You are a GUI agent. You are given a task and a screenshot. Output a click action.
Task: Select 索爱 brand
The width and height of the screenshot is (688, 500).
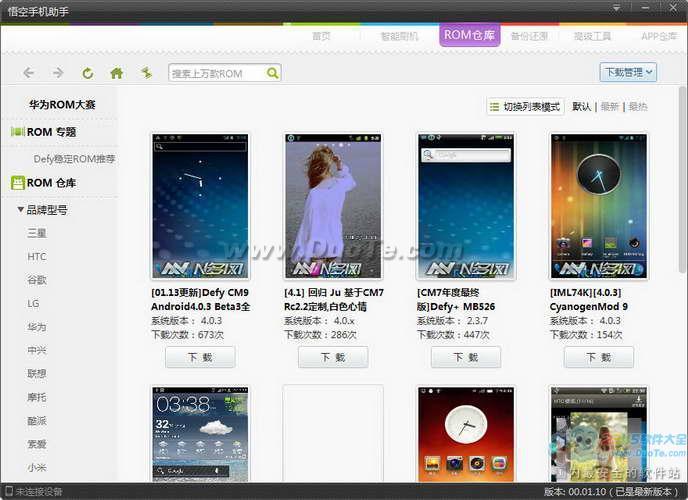(37, 444)
